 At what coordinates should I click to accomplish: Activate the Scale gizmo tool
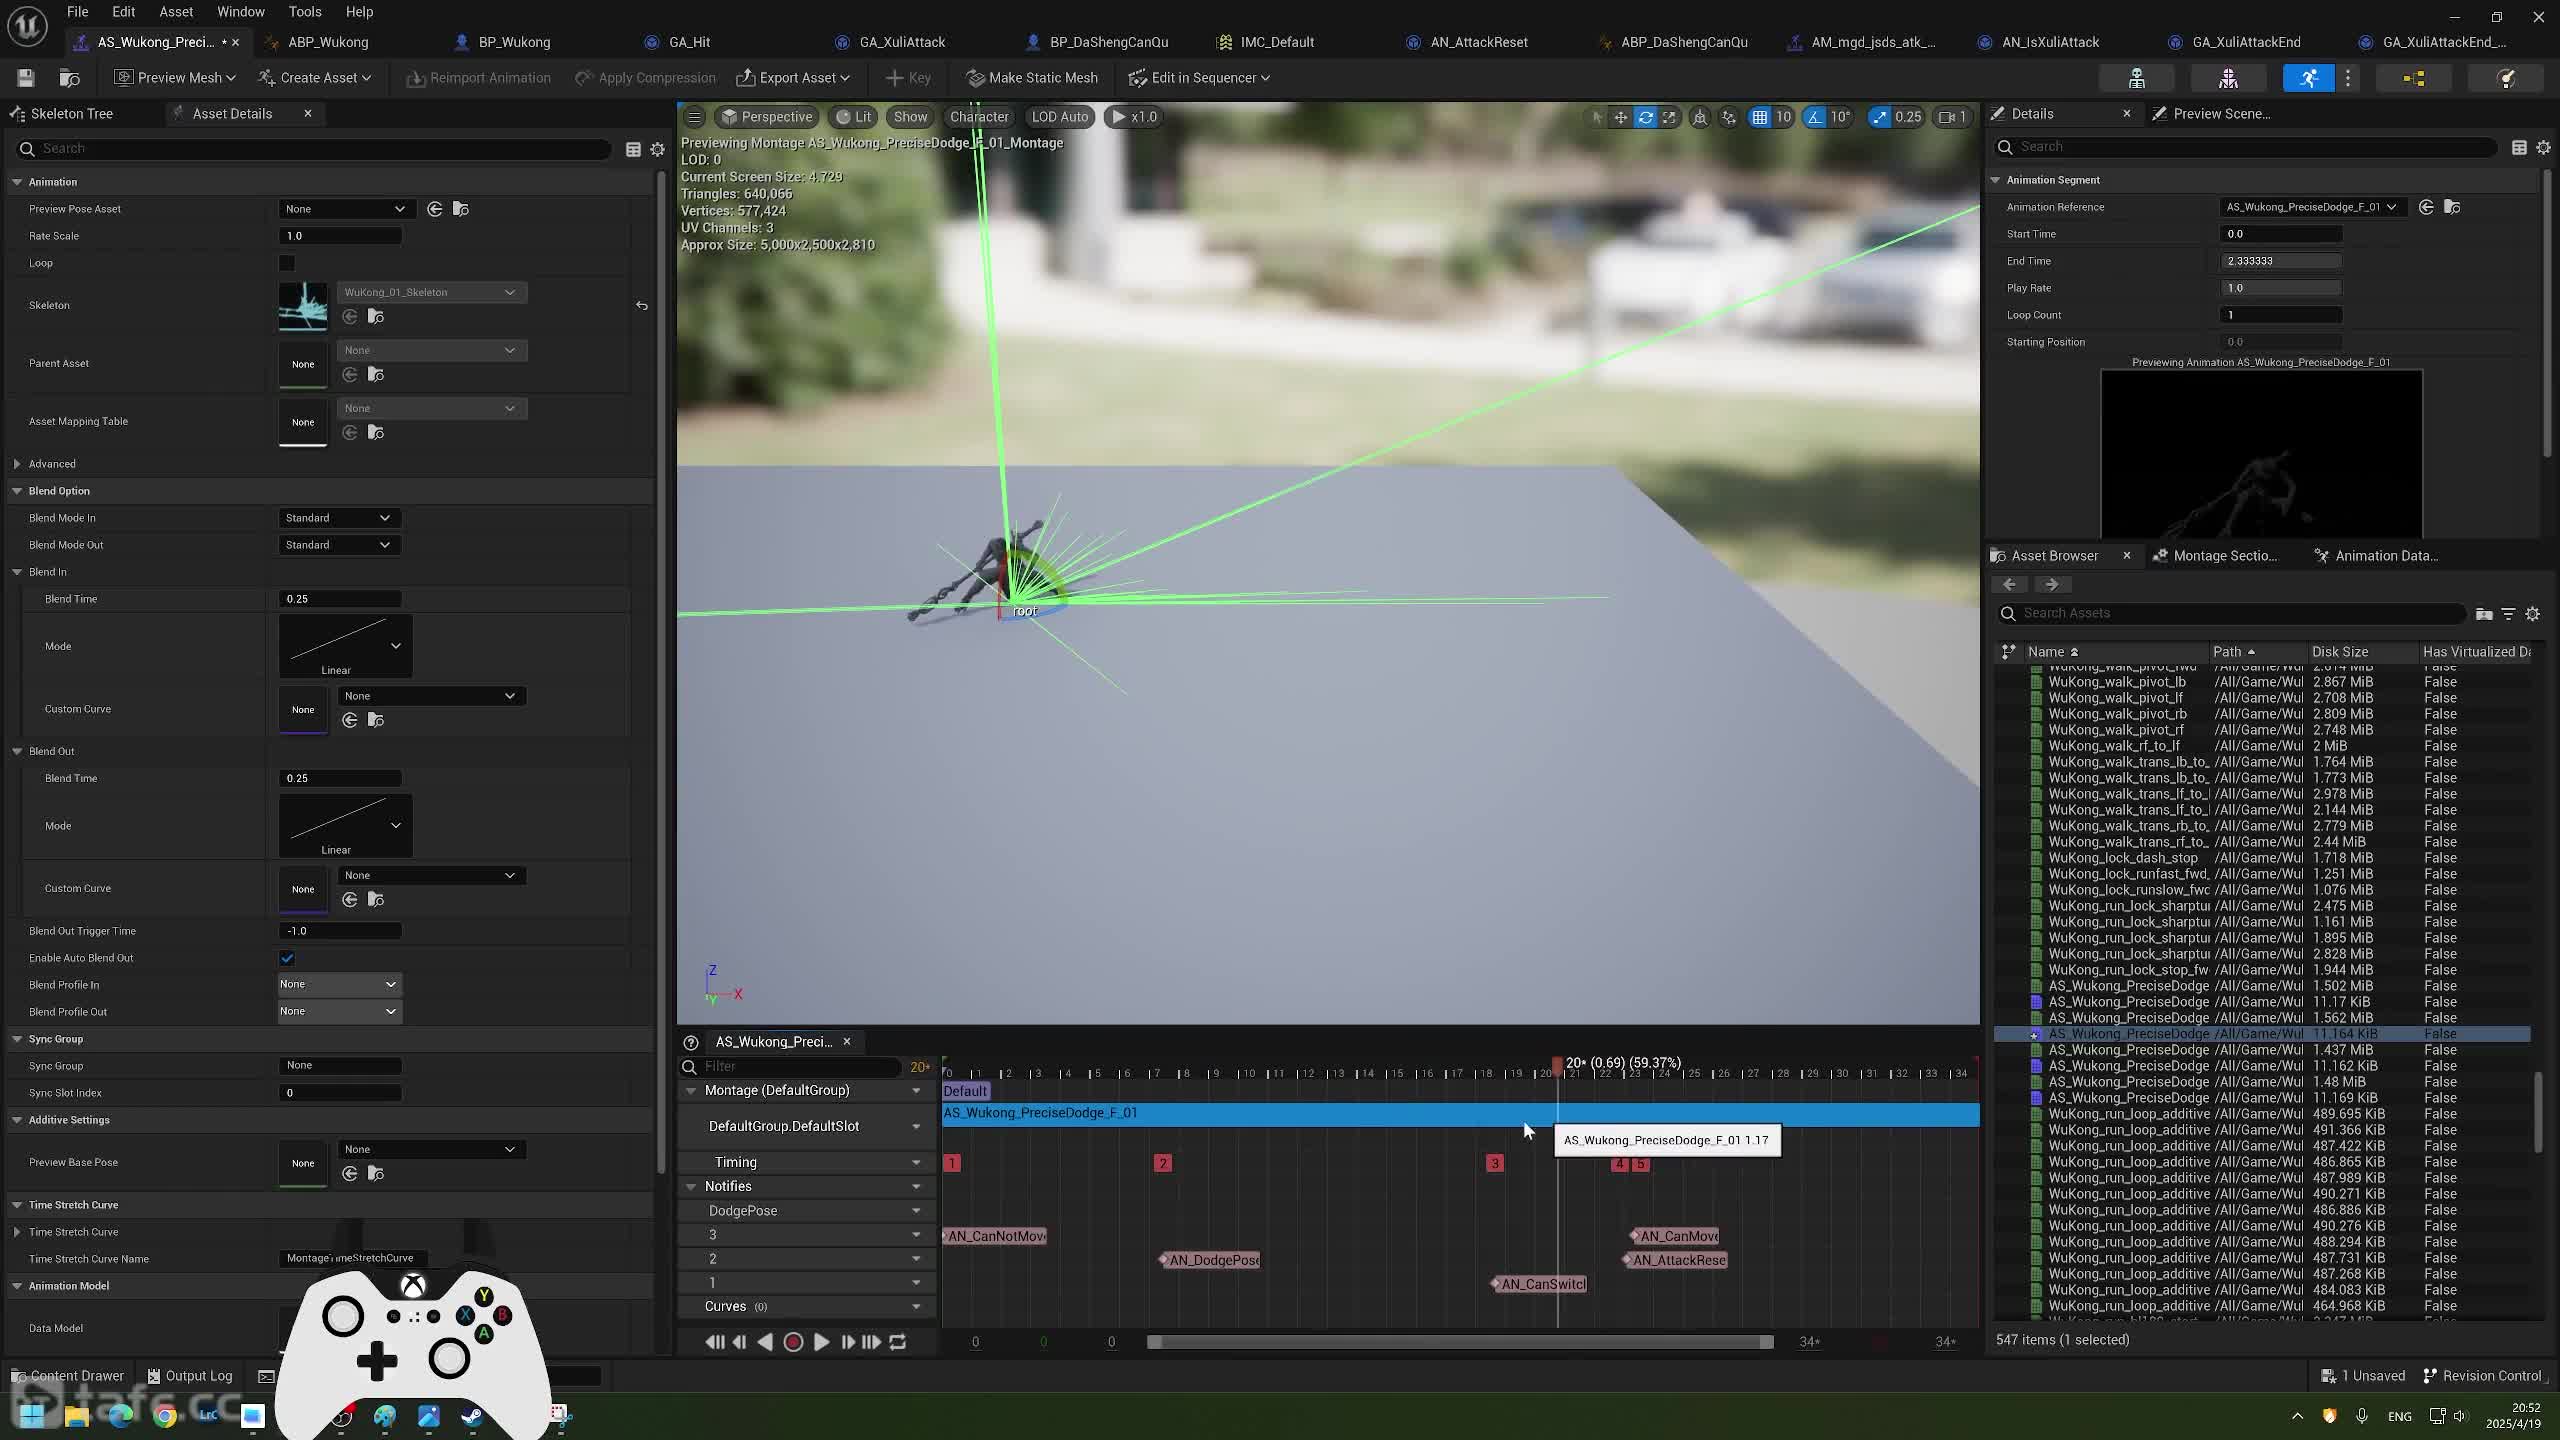coord(1669,117)
